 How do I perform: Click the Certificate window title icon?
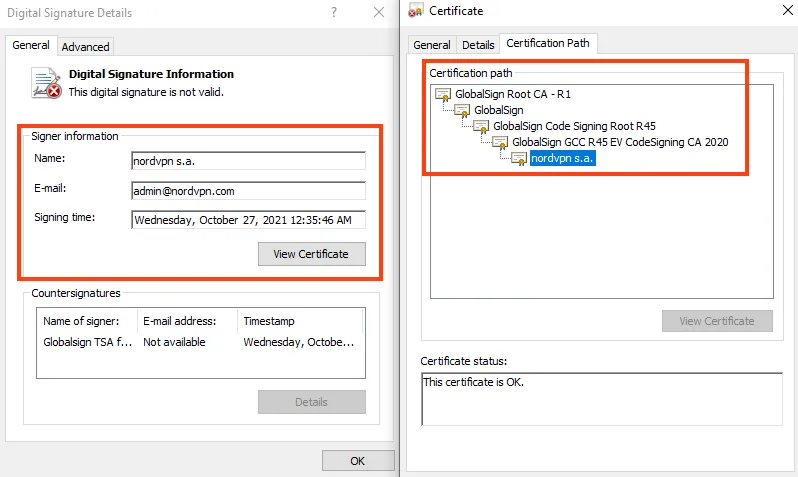pos(416,10)
